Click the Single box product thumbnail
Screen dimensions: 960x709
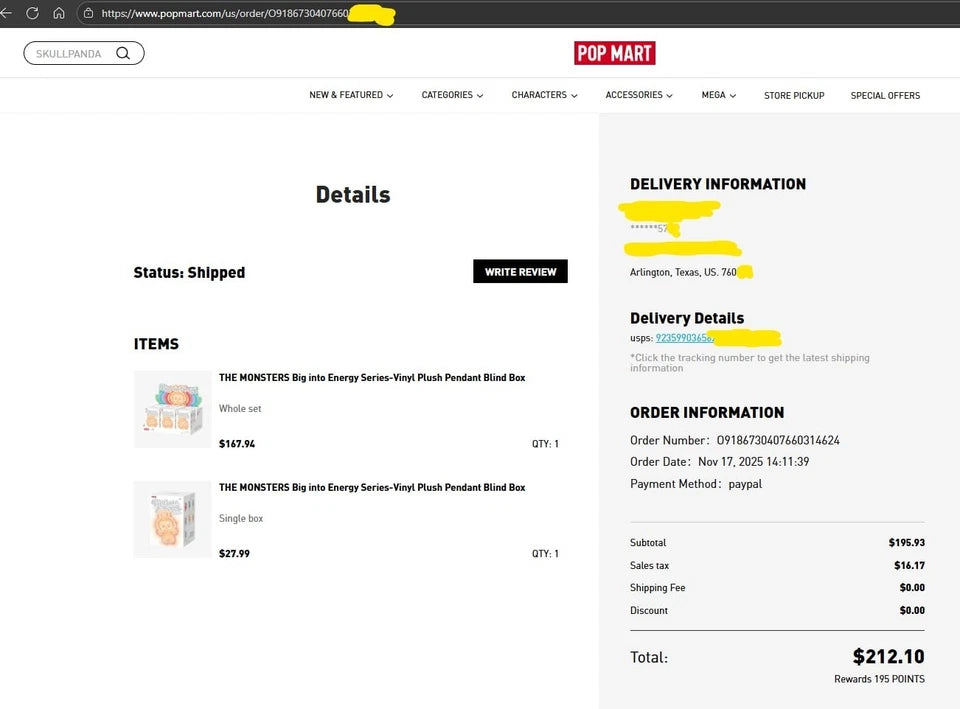point(172,519)
